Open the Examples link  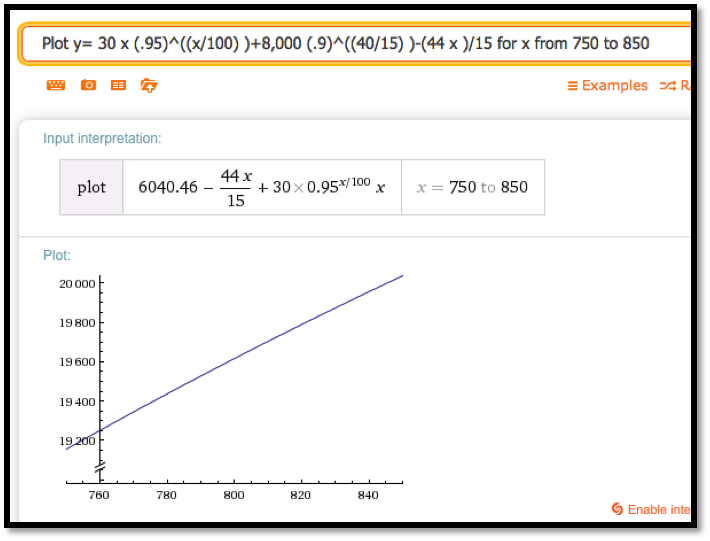[x=614, y=86]
